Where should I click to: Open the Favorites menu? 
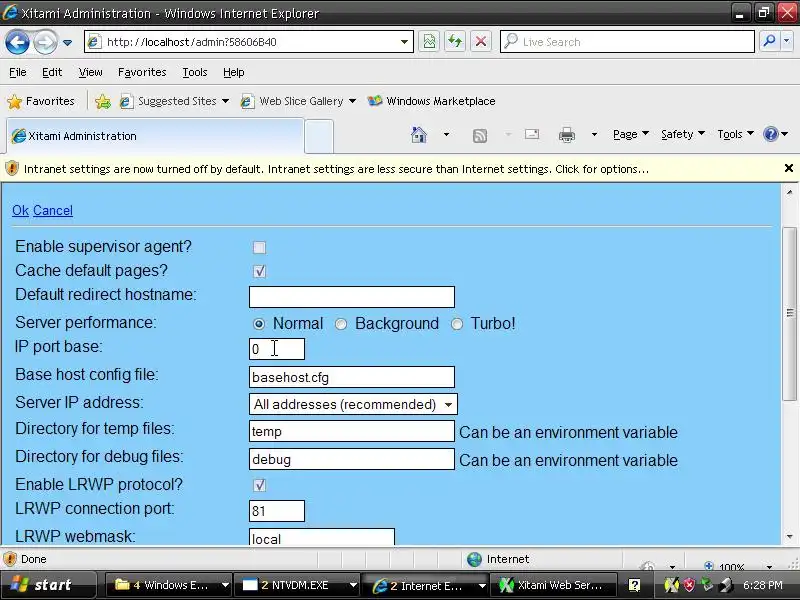point(142,72)
